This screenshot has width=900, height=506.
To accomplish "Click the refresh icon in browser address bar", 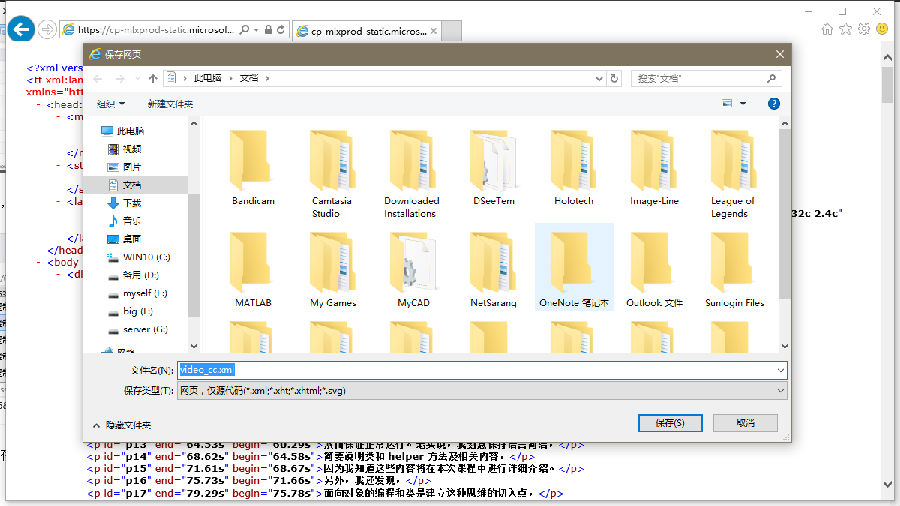I will 281,30.
